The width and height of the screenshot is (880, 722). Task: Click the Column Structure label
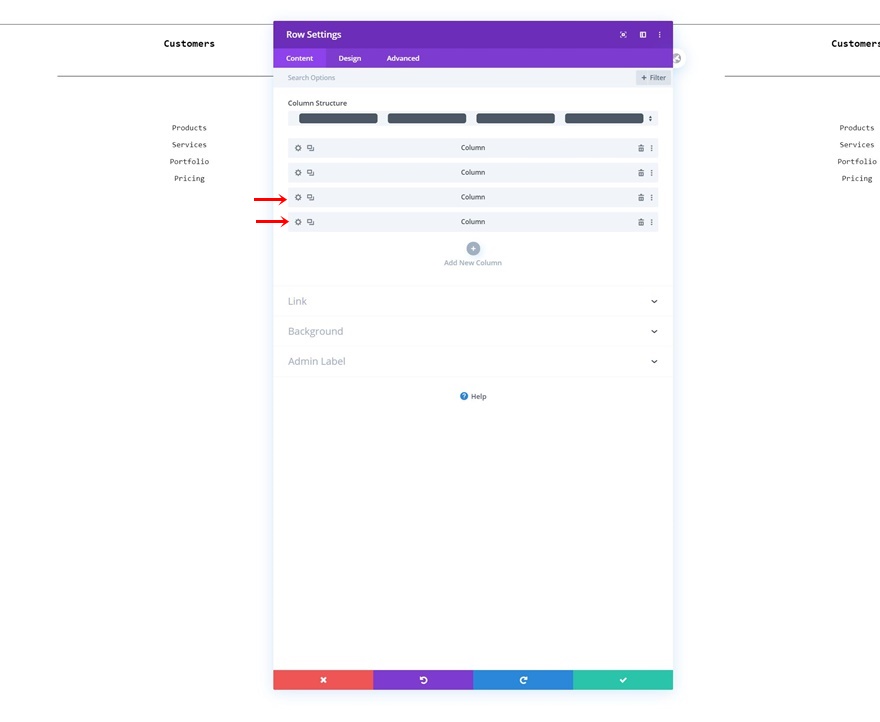[x=317, y=103]
